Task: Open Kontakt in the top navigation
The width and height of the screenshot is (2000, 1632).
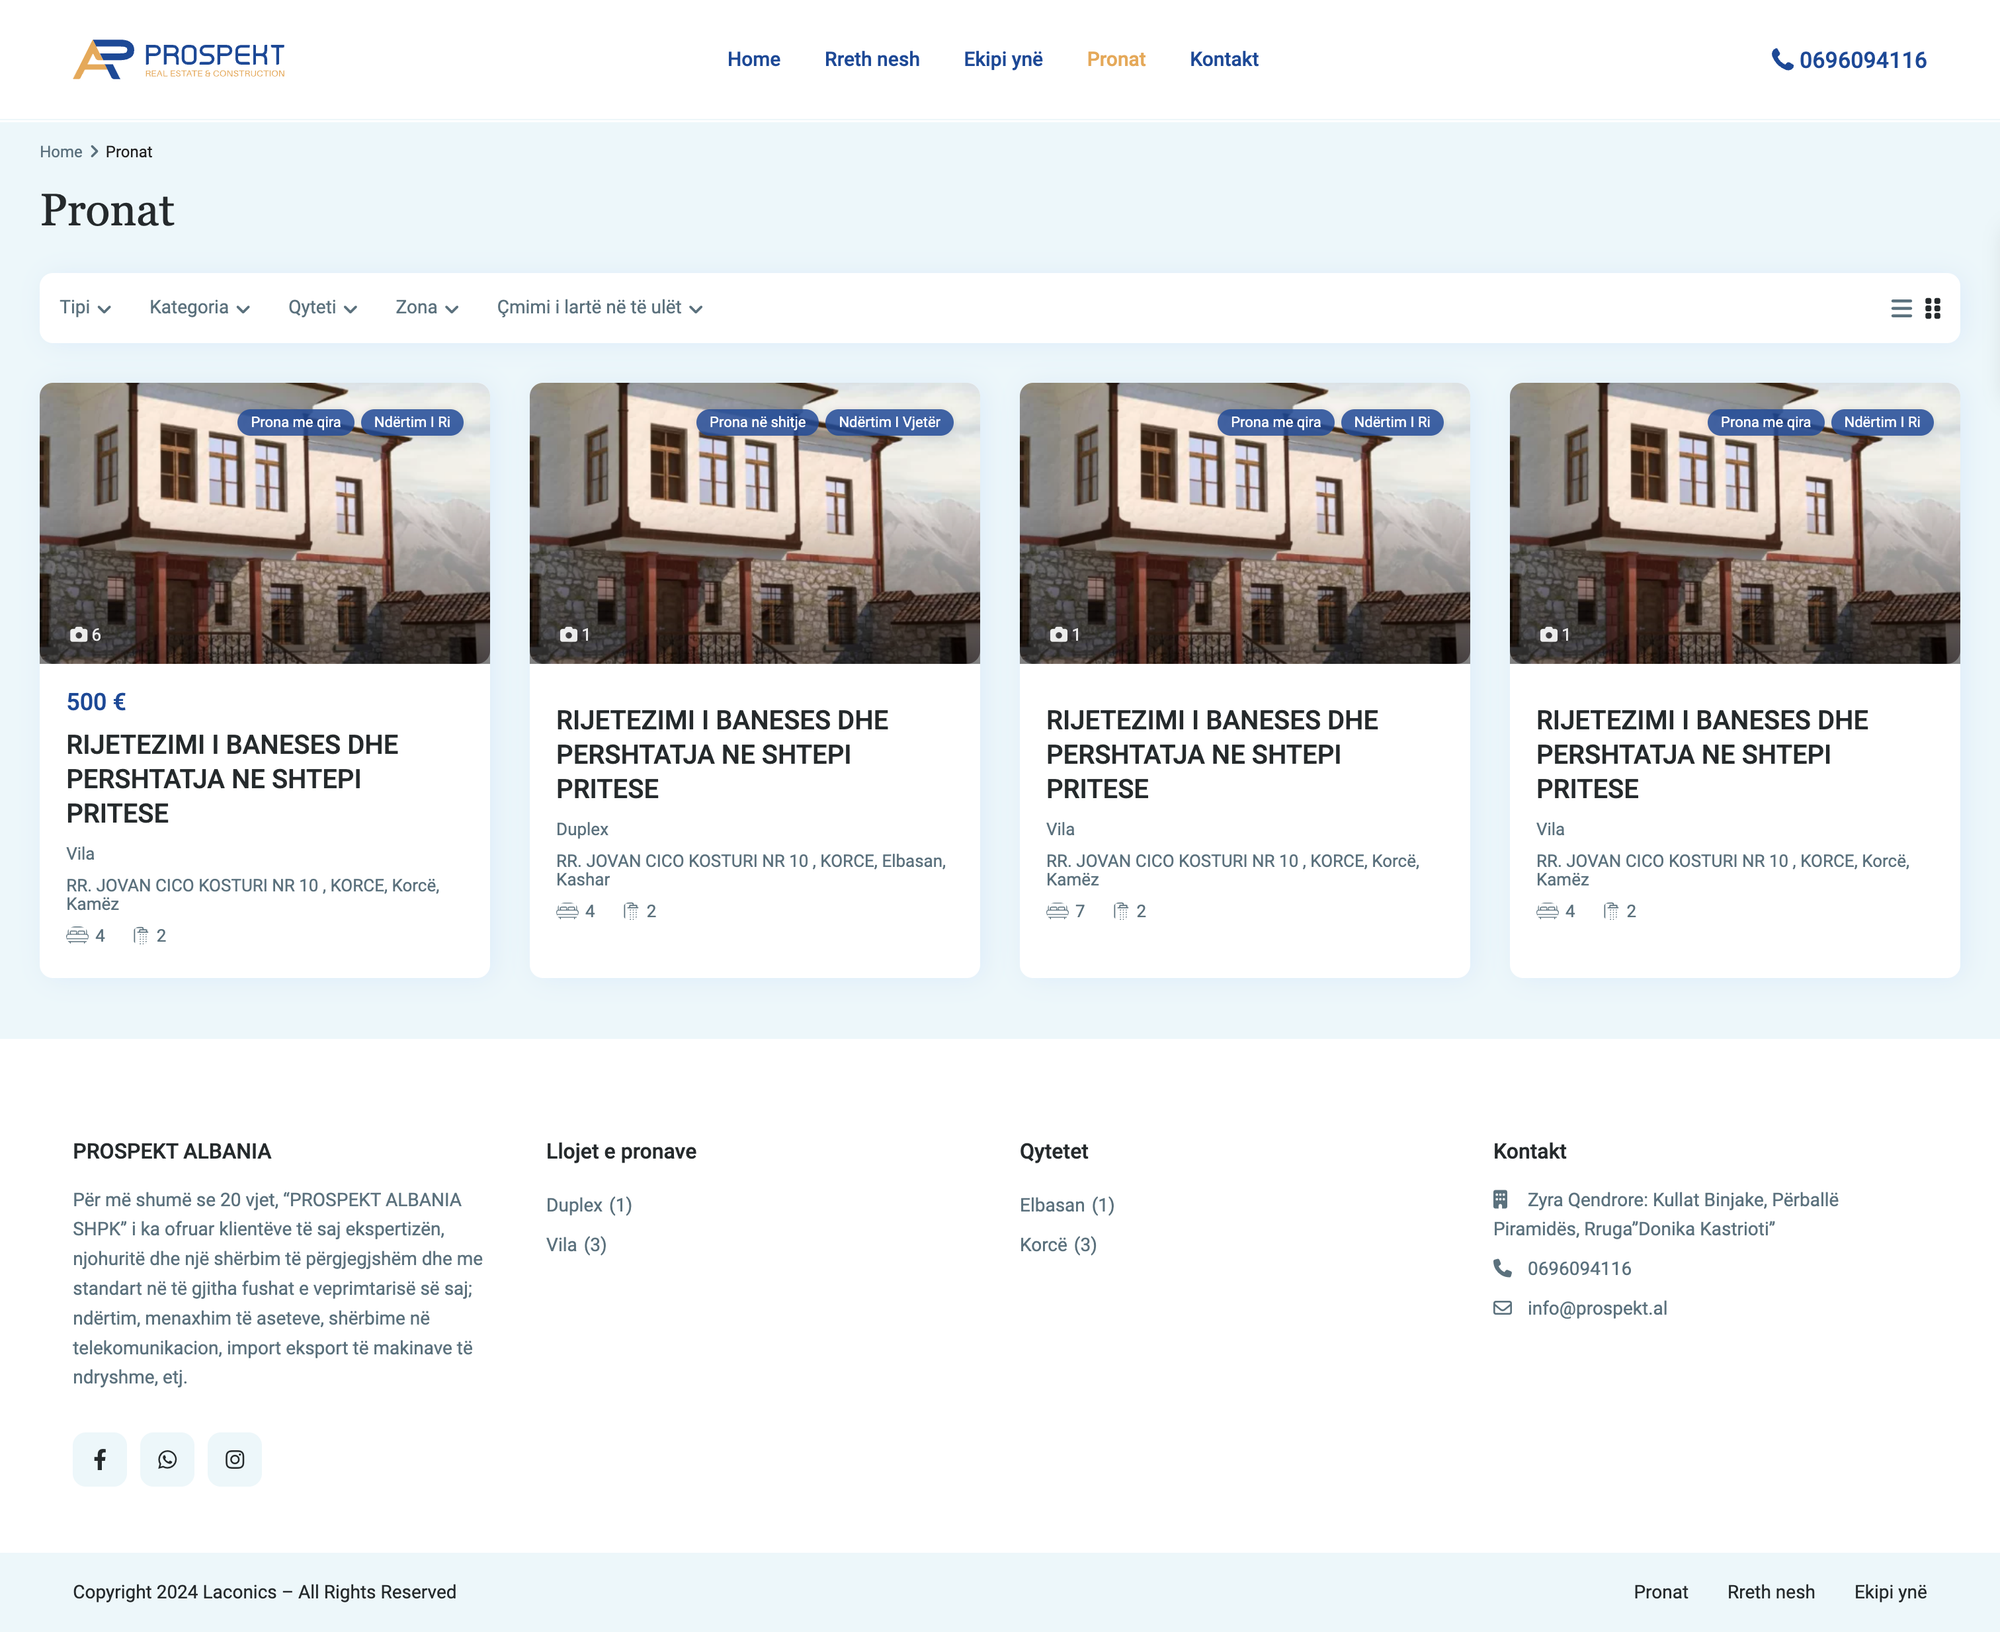Action: click(1223, 59)
